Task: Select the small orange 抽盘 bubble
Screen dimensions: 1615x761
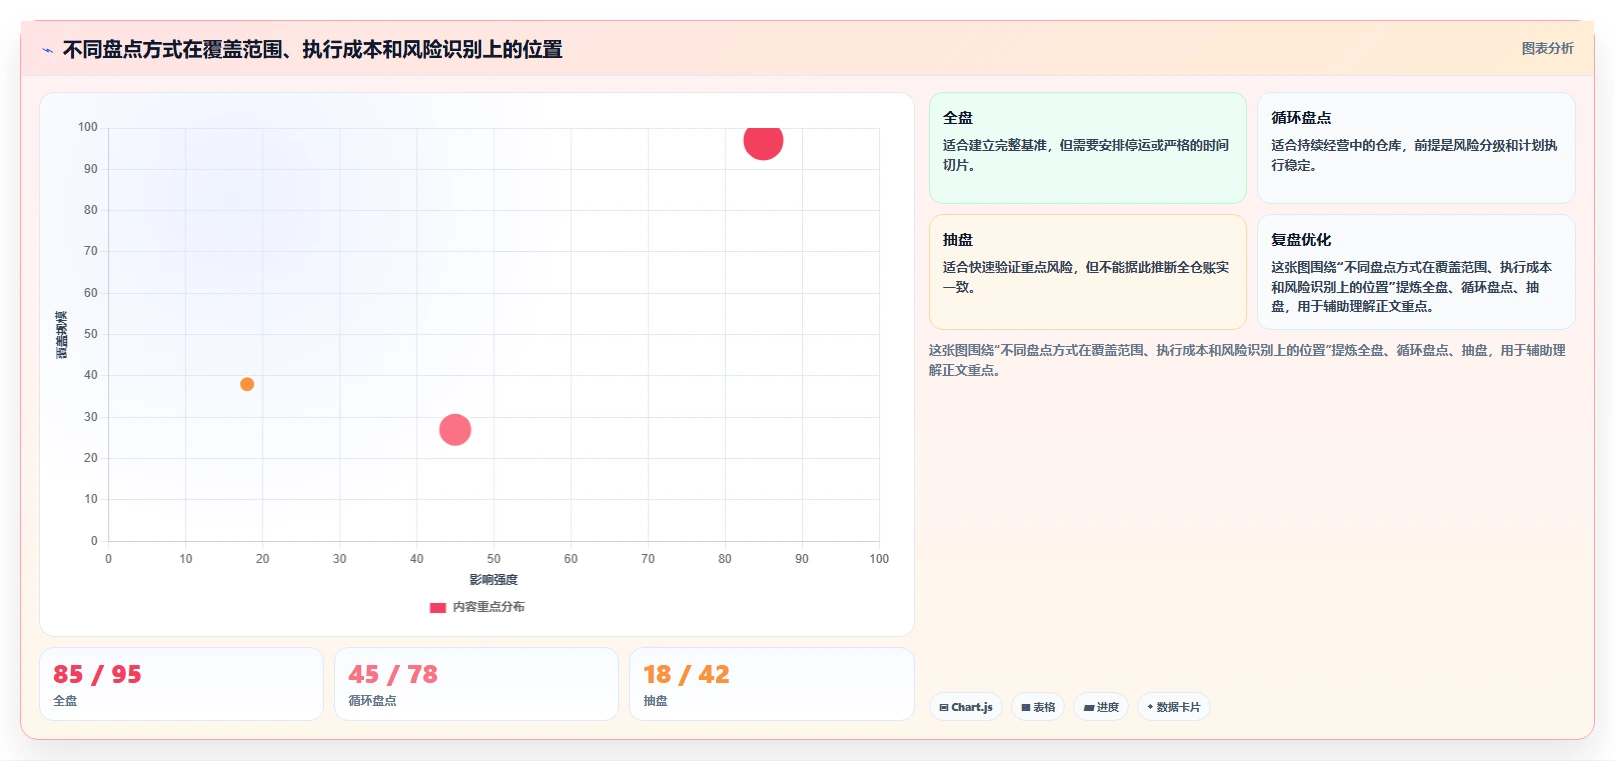Action: (x=247, y=384)
